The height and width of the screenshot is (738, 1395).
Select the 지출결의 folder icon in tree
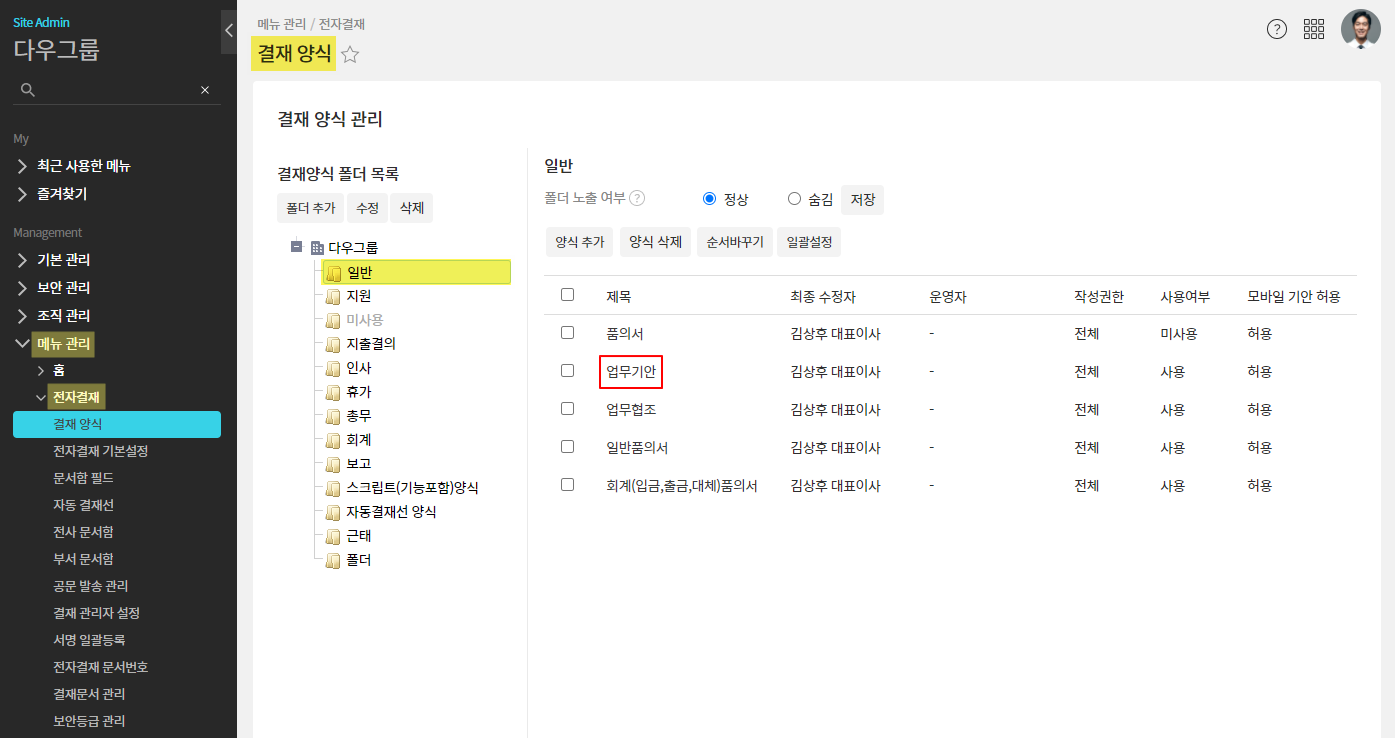(x=333, y=344)
